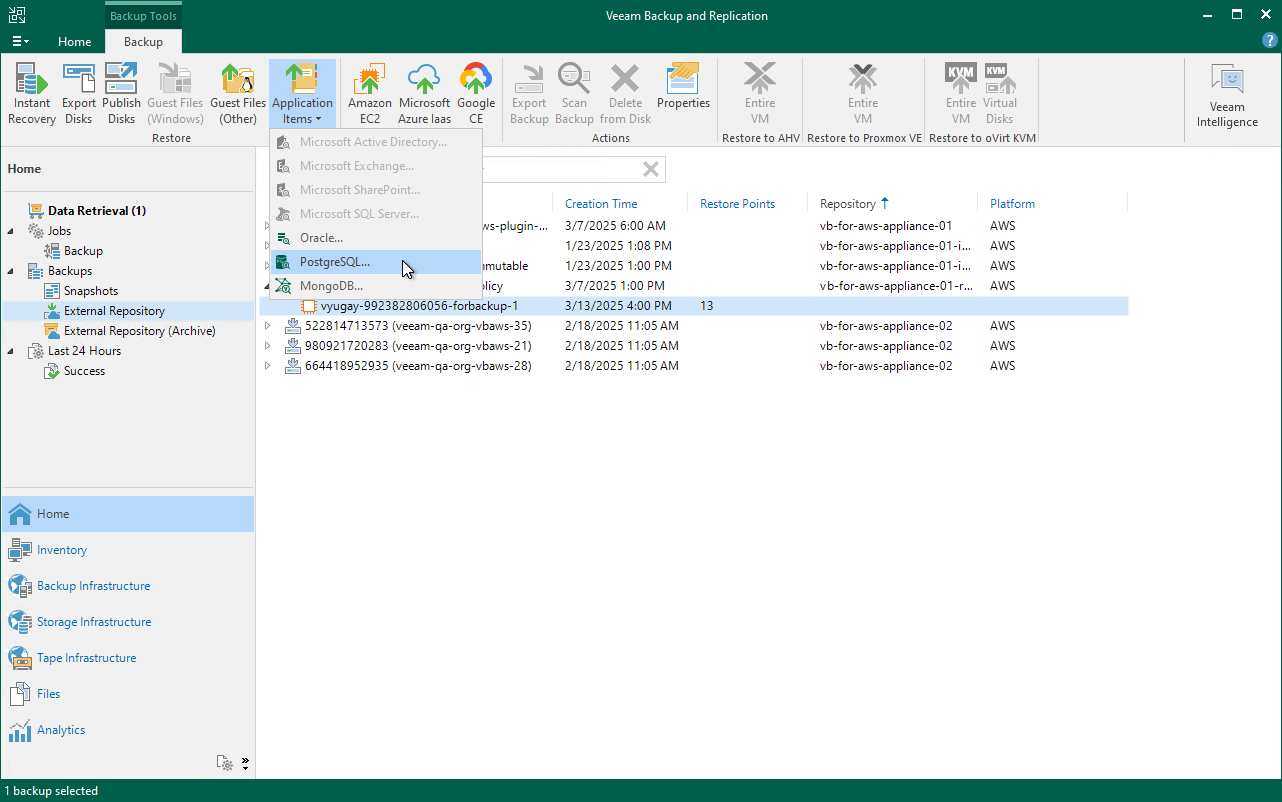Select Snapshots in the tree

click(x=91, y=291)
